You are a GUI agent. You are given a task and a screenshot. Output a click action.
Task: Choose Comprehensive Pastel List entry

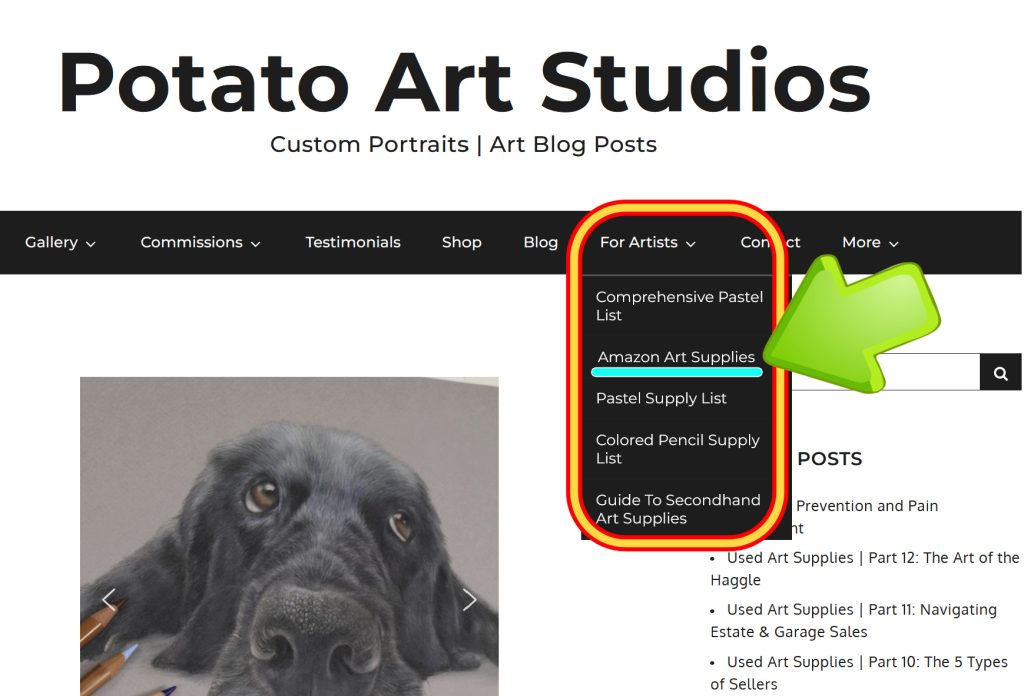point(679,306)
